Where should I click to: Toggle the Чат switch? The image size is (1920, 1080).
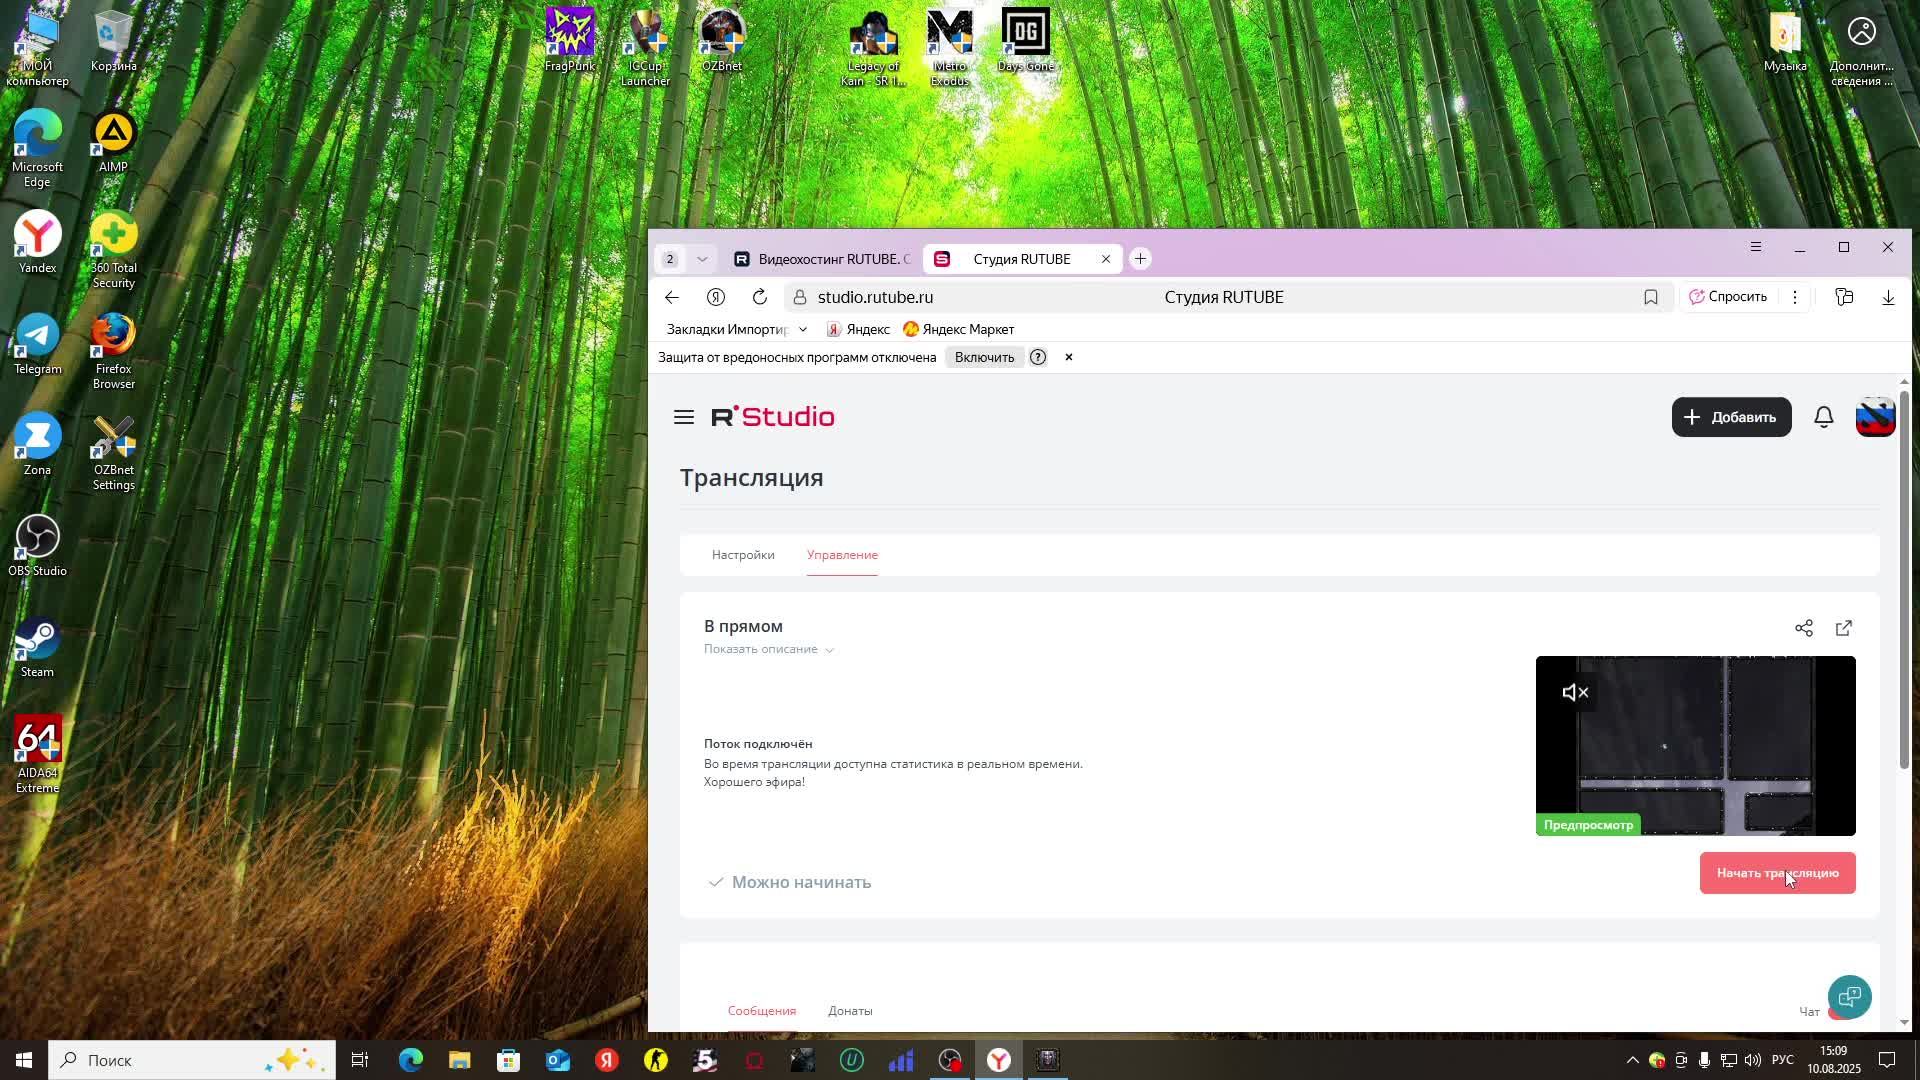pyautogui.click(x=1834, y=1012)
